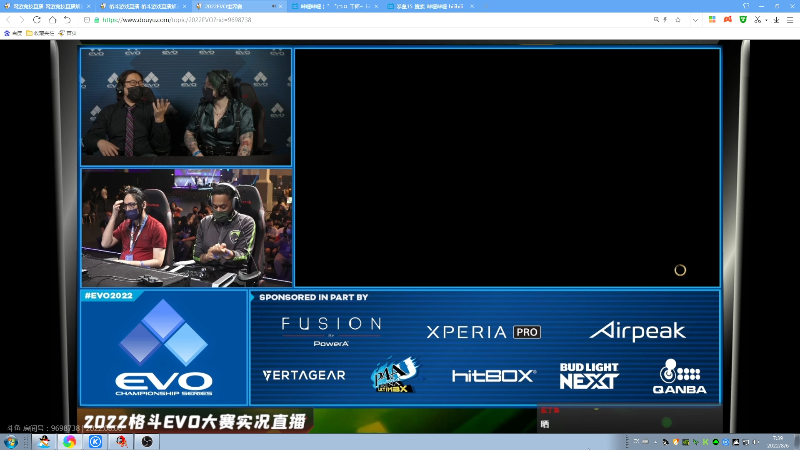
Task: Click the page info icon before the padlock
Action: click(x=87, y=20)
